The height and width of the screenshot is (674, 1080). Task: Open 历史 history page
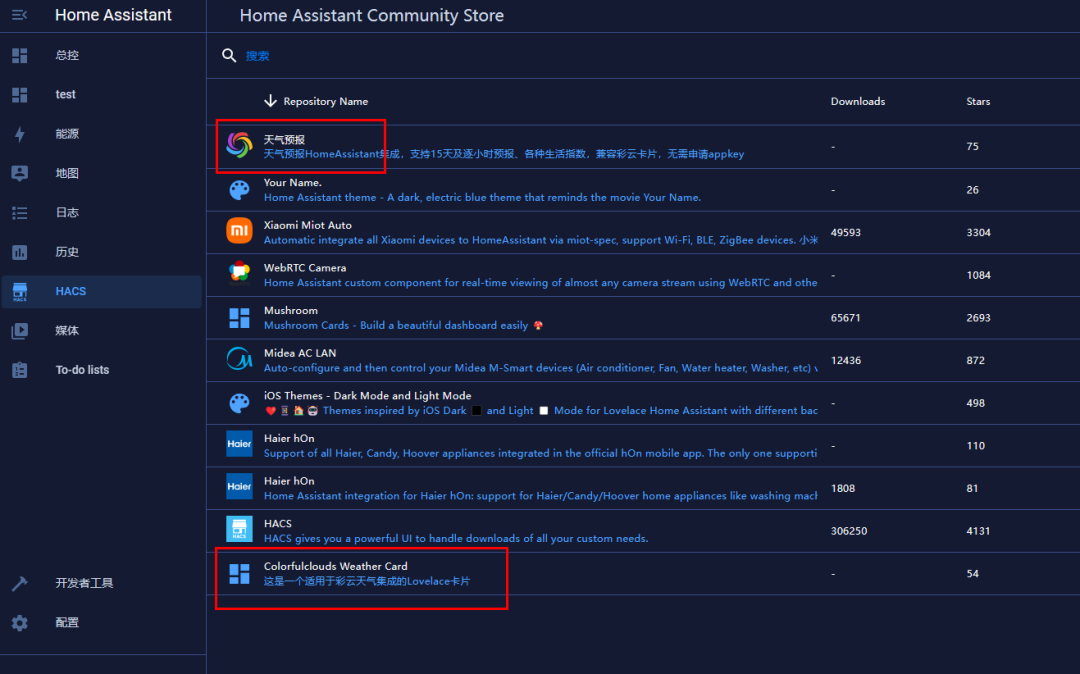101,252
